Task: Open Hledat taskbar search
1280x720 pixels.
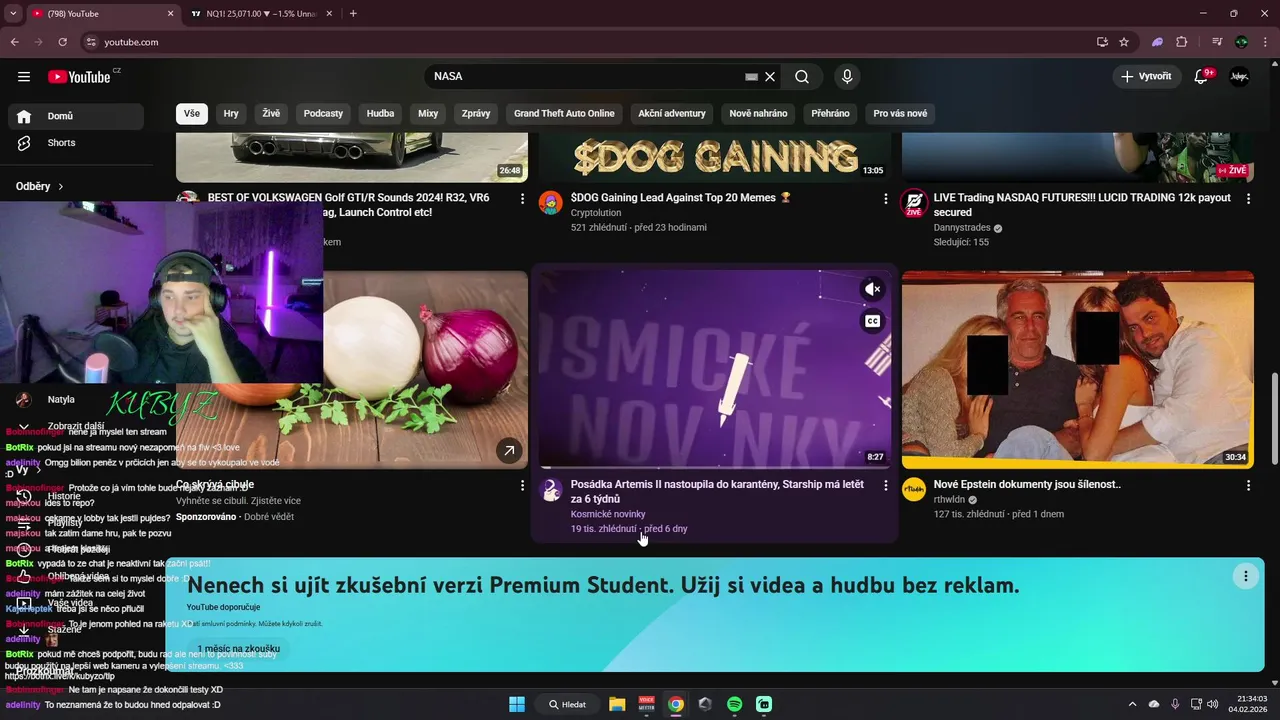Action: [567, 704]
